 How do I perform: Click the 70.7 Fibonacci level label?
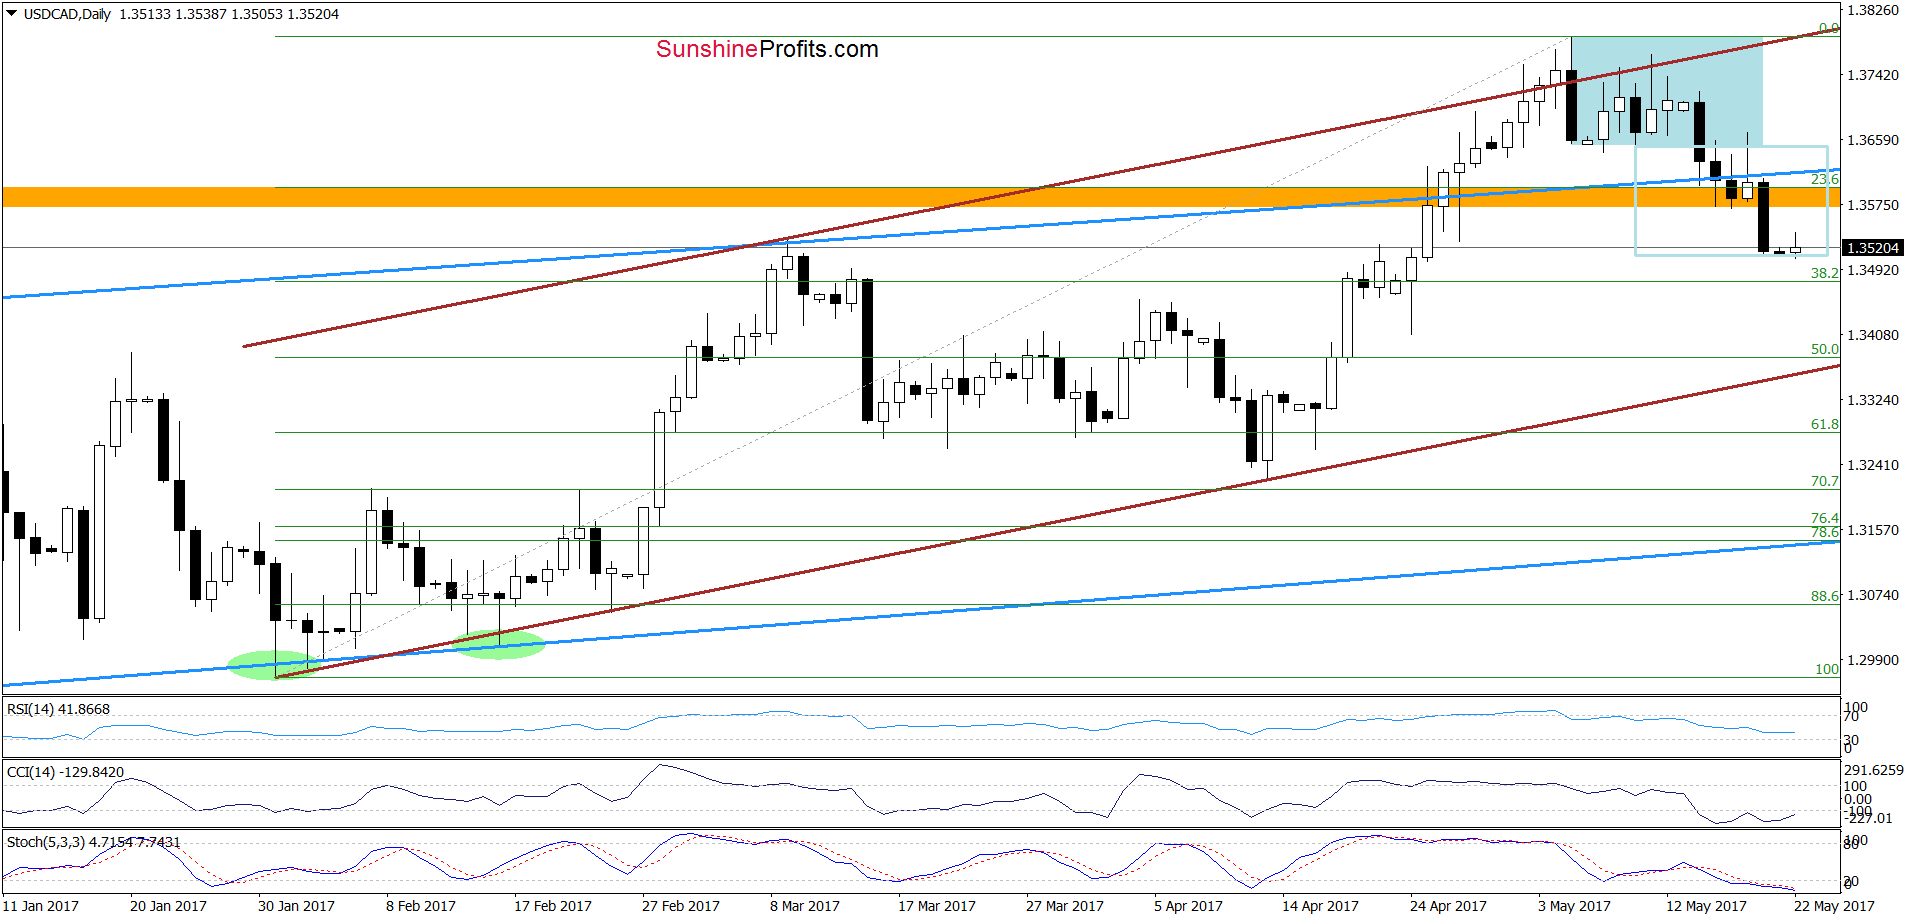tap(1824, 481)
